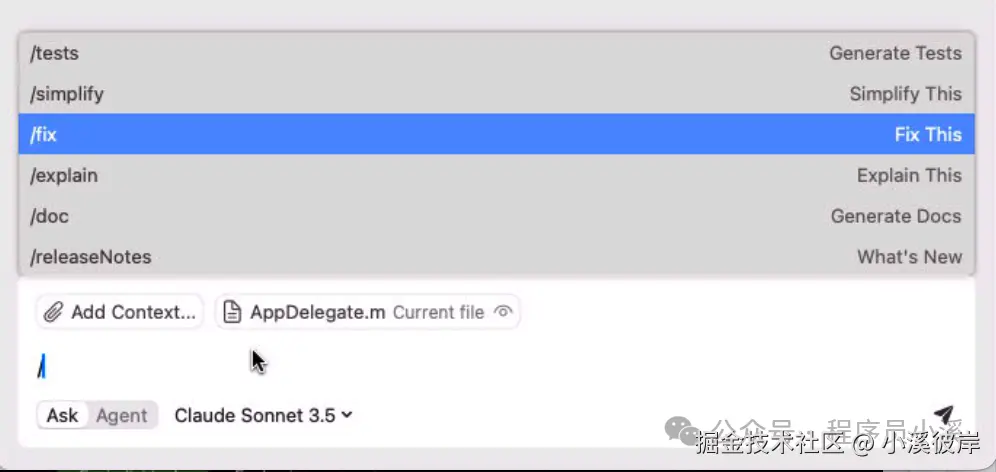Click the Generate Tests description label
The image size is (996, 472).
click(x=896, y=53)
